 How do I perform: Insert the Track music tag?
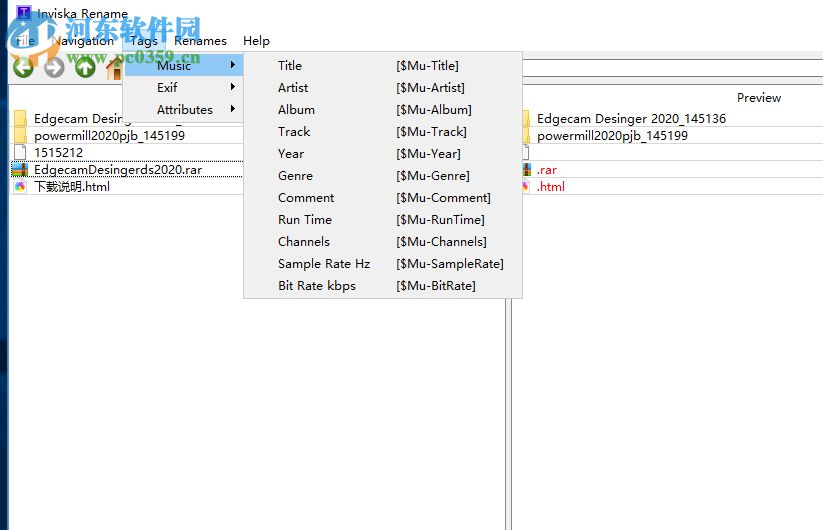pyautogui.click(x=383, y=131)
